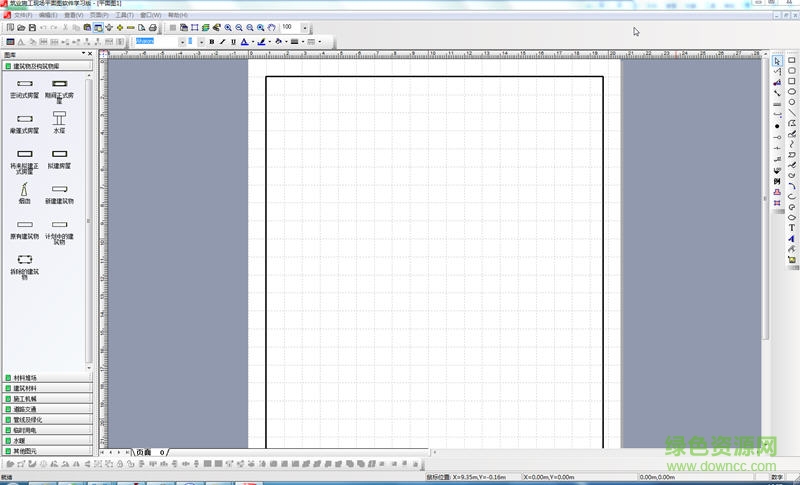Pick the 烟囱 chimney shape from library

24,189
